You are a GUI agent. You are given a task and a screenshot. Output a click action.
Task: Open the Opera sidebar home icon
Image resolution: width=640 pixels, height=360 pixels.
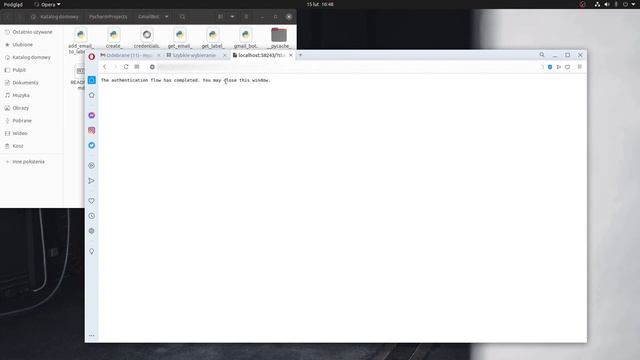coord(91,95)
